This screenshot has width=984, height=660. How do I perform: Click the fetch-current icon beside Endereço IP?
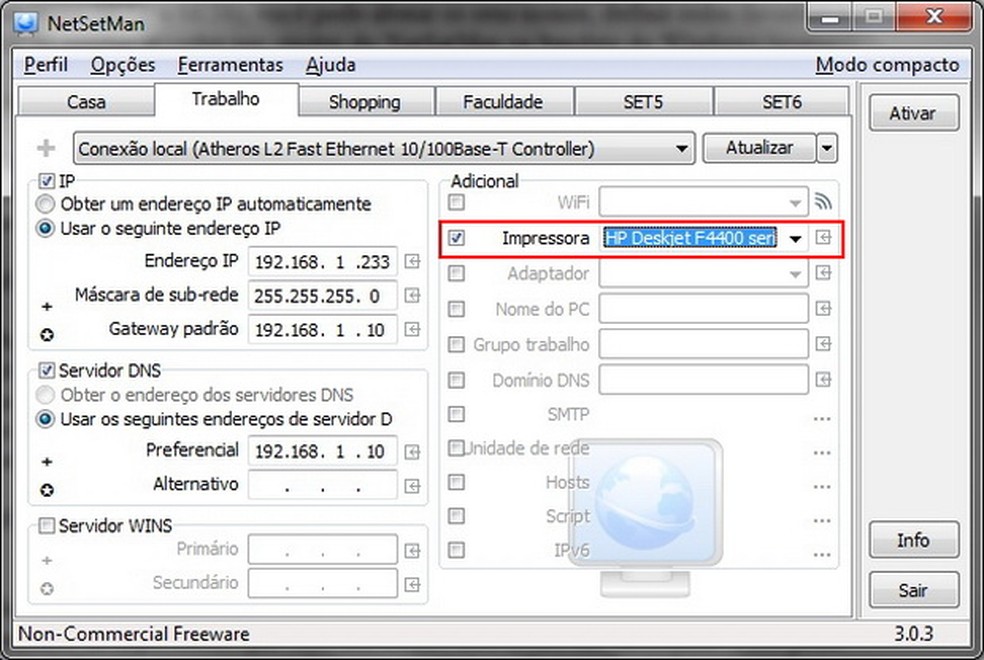tap(412, 262)
